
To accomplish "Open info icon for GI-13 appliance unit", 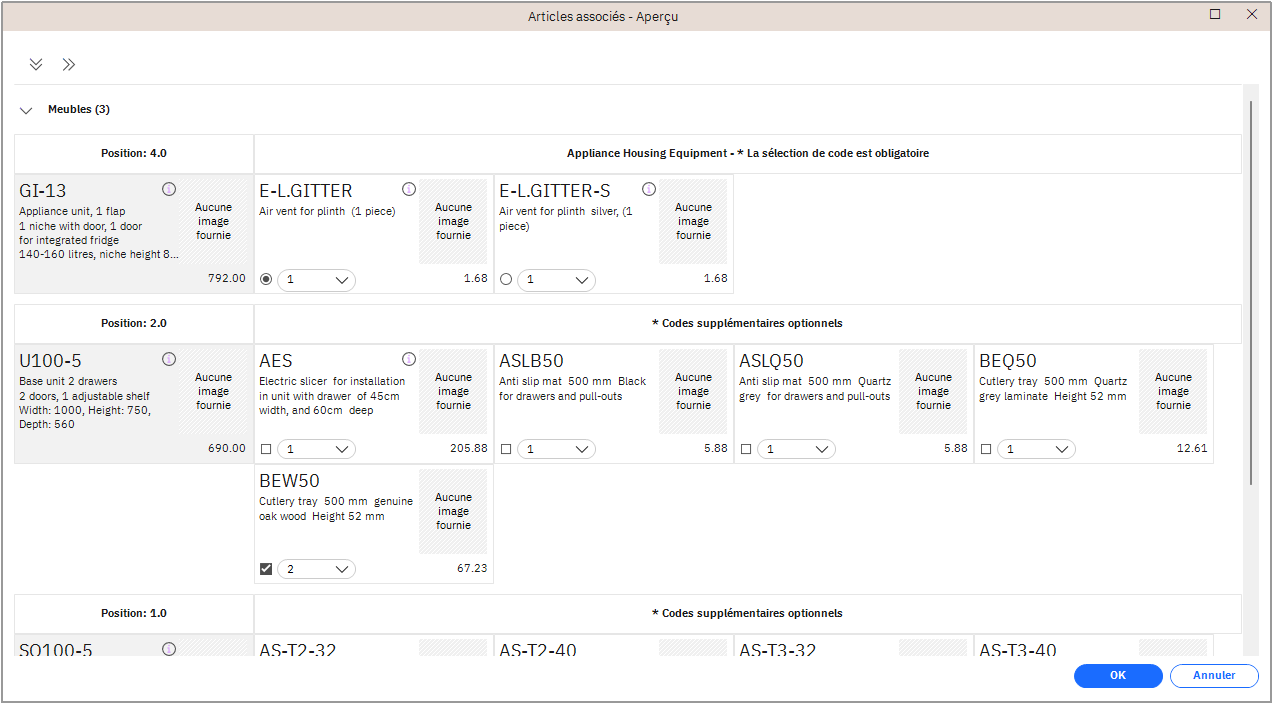I will (x=169, y=189).
